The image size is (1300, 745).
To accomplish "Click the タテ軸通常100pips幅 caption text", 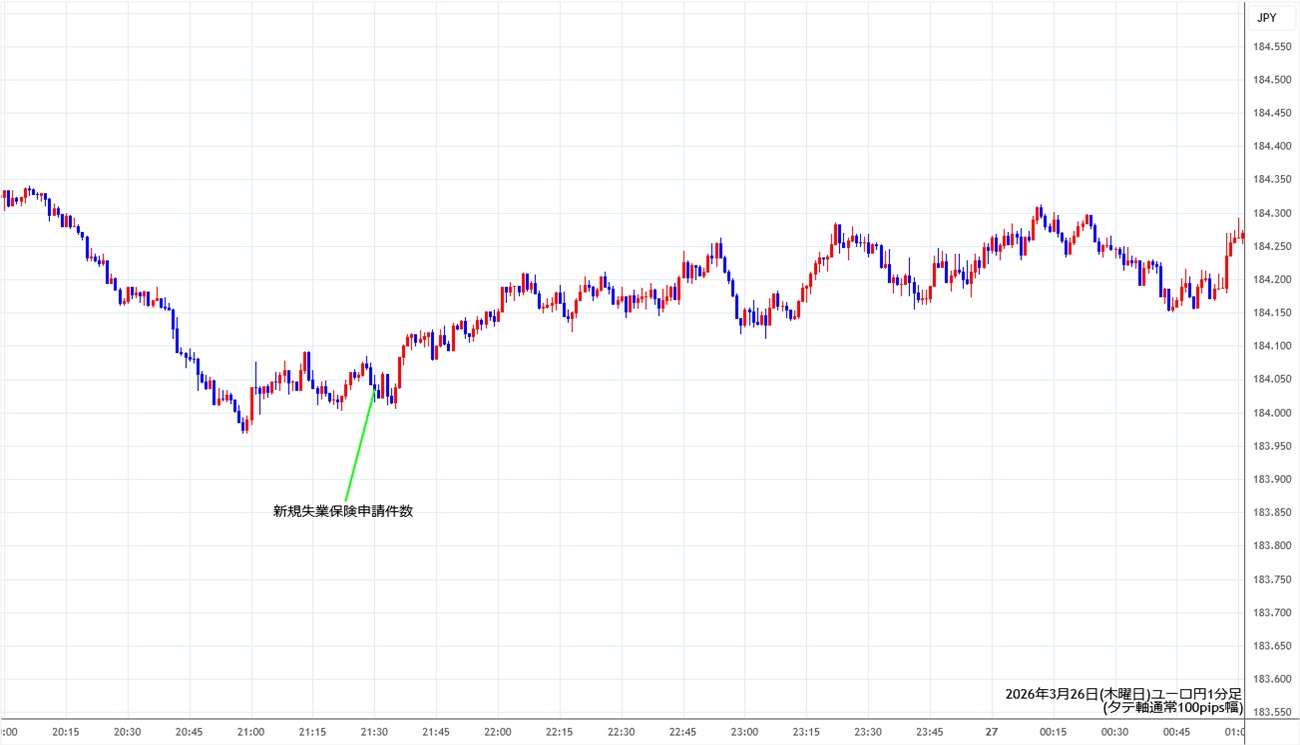I will (1172, 707).
